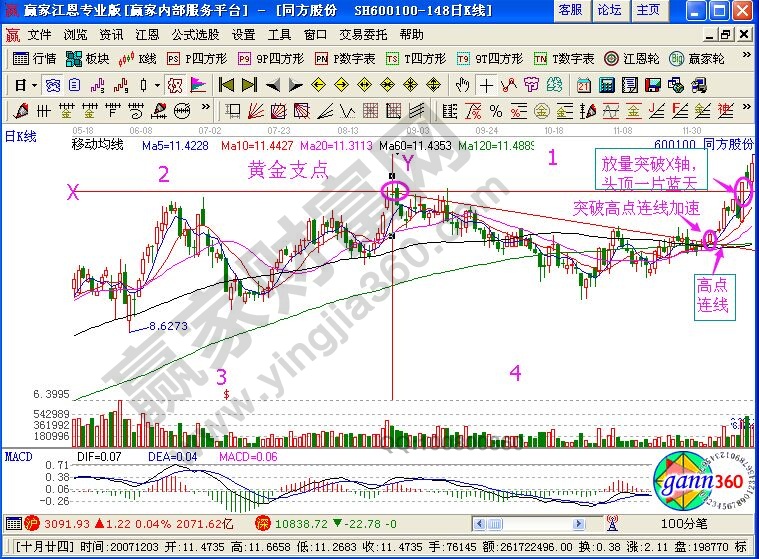Toggle the crosshair cursor tool
Viewport: 759px width, 559px height.
tap(488, 84)
